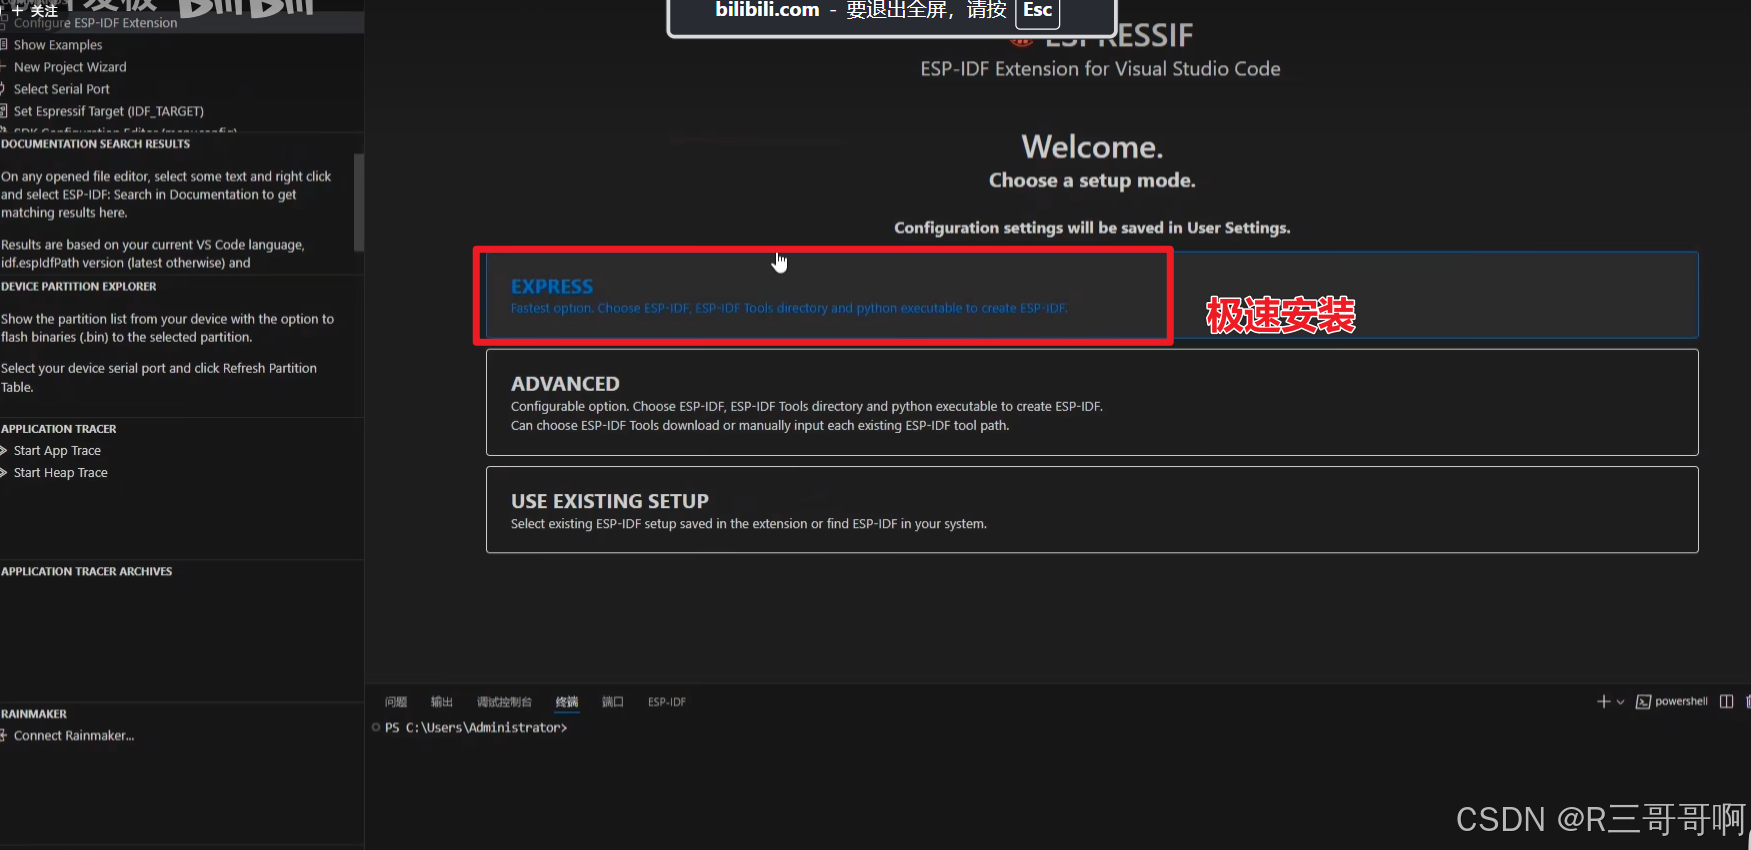Click the Show Examples list icon
Image resolution: width=1751 pixels, height=850 pixels.
(4, 45)
